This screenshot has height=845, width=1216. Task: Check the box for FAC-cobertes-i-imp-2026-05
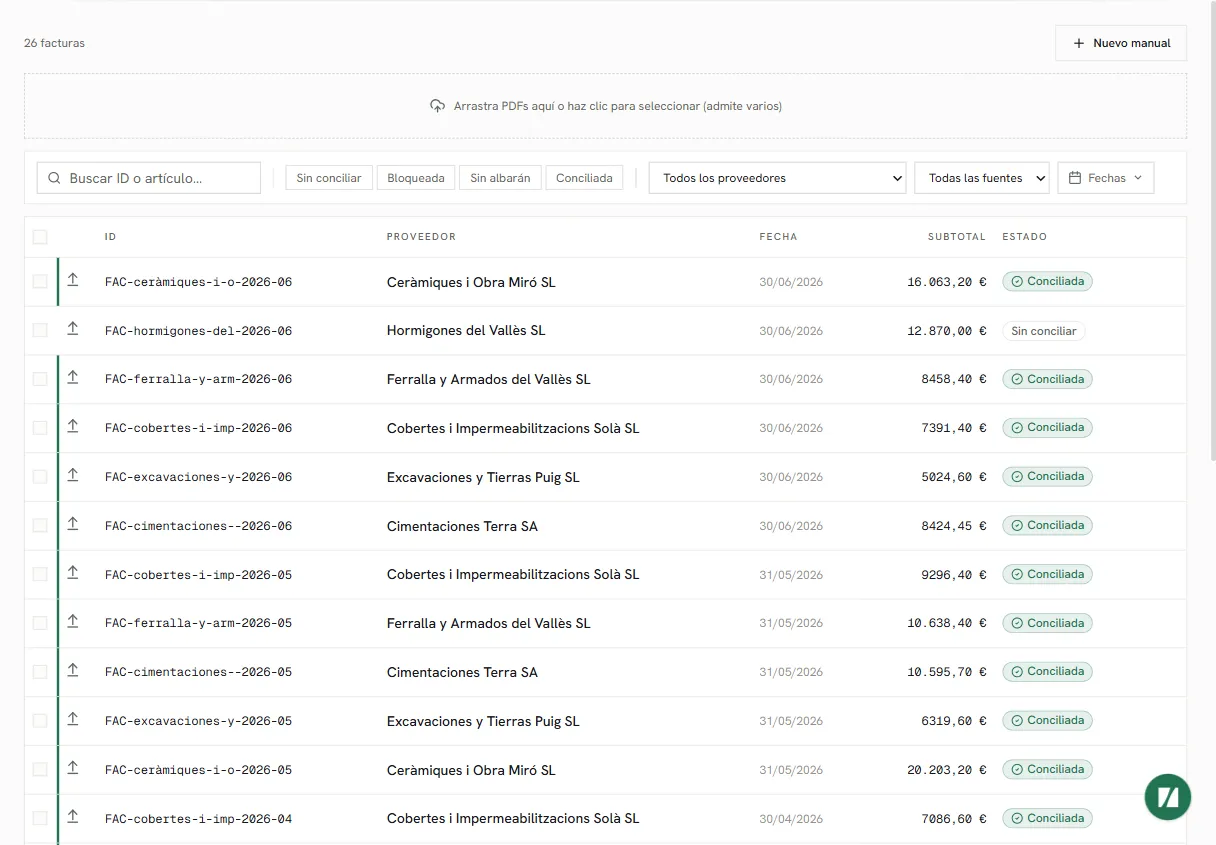coord(40,574)
